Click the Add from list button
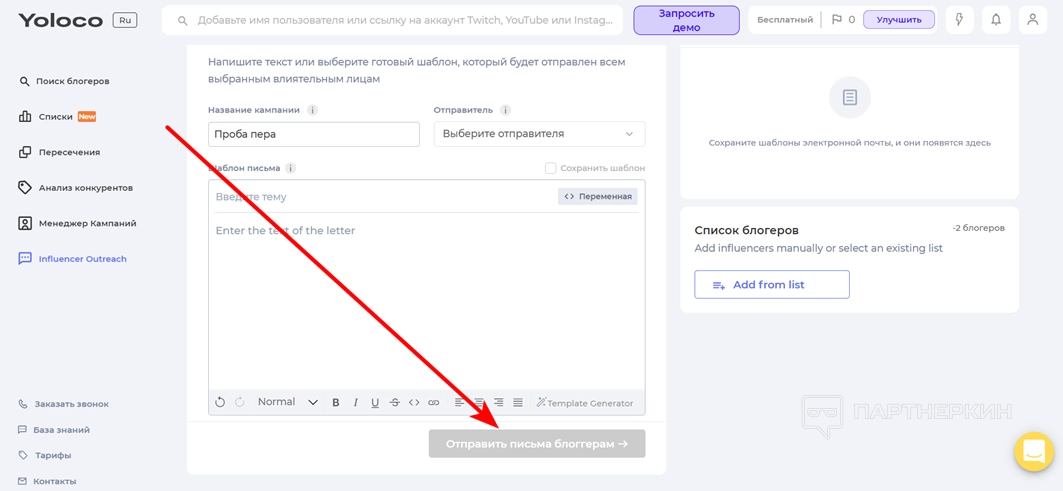Screen dimensions: 1063x491 (x=771, y=285)
